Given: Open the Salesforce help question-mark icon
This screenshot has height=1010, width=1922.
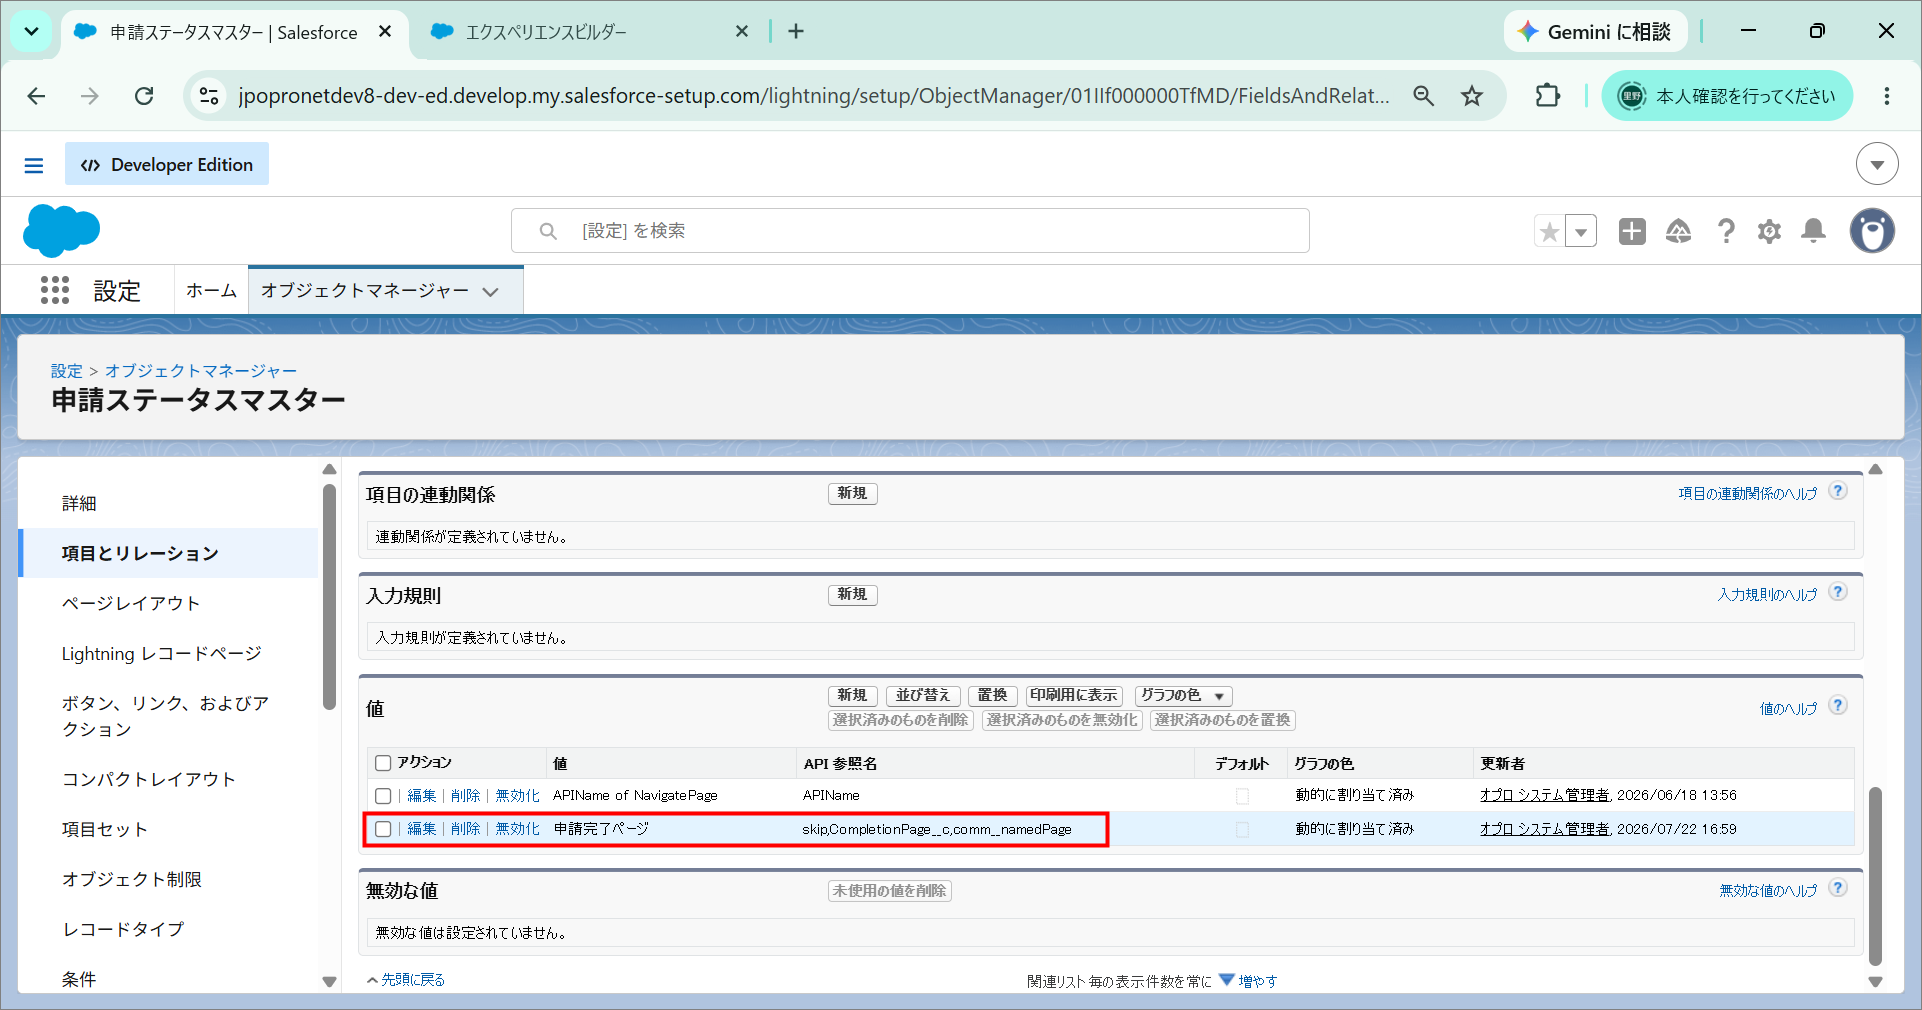Looking at the screenshot, I should click(x=1726, y=231).
